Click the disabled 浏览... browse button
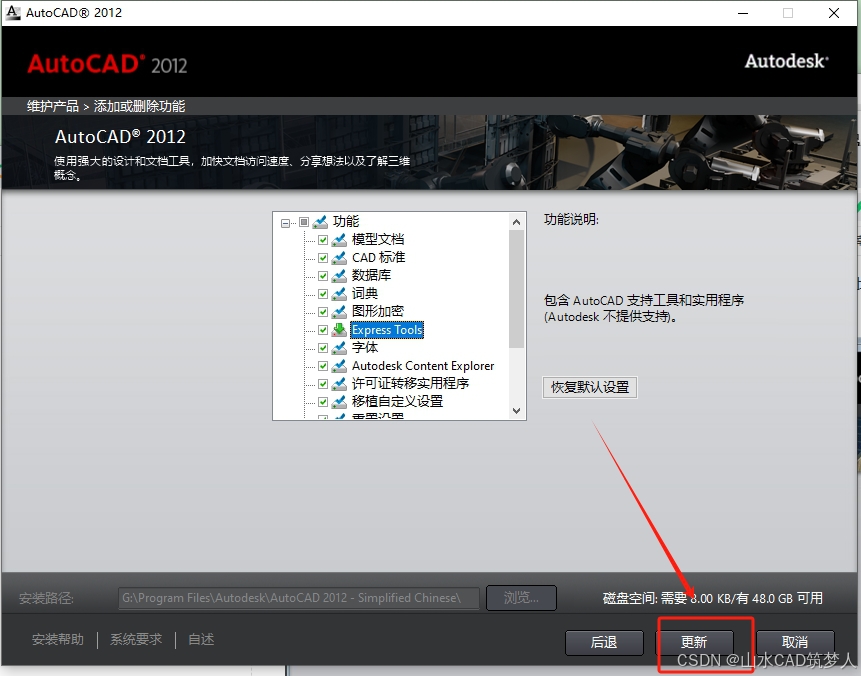This screenshot has width=861, height=676. (x=521, y=598)
